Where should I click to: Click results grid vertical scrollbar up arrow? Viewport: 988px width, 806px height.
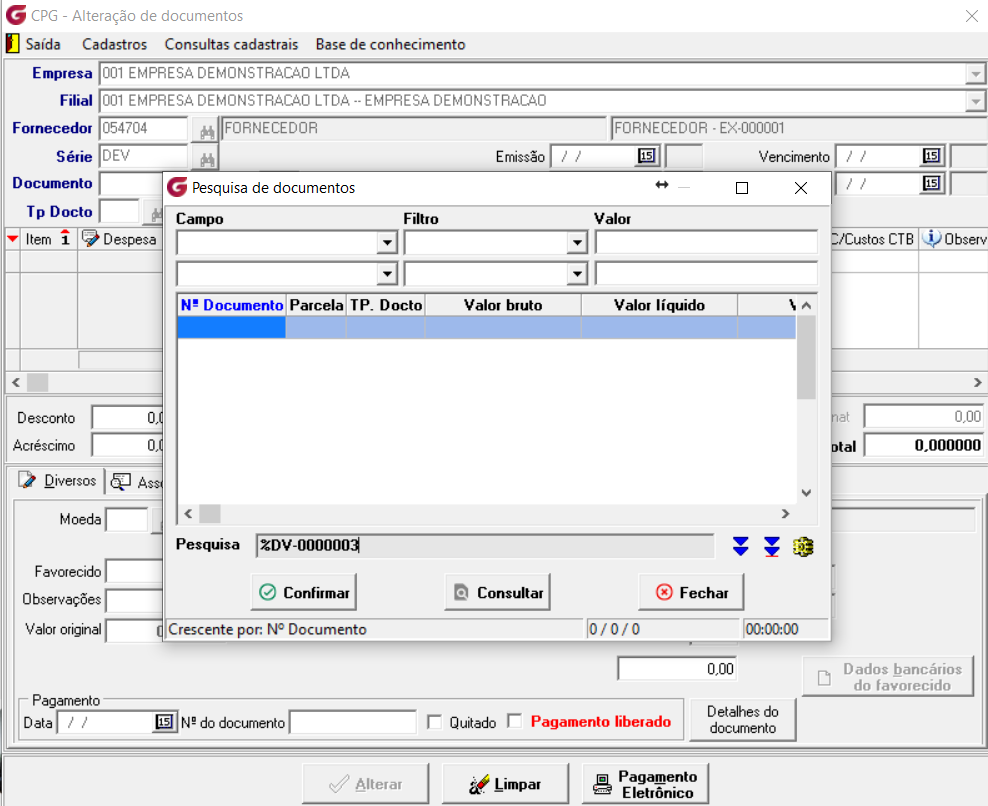pyautogui.click(x=806, y=305)
